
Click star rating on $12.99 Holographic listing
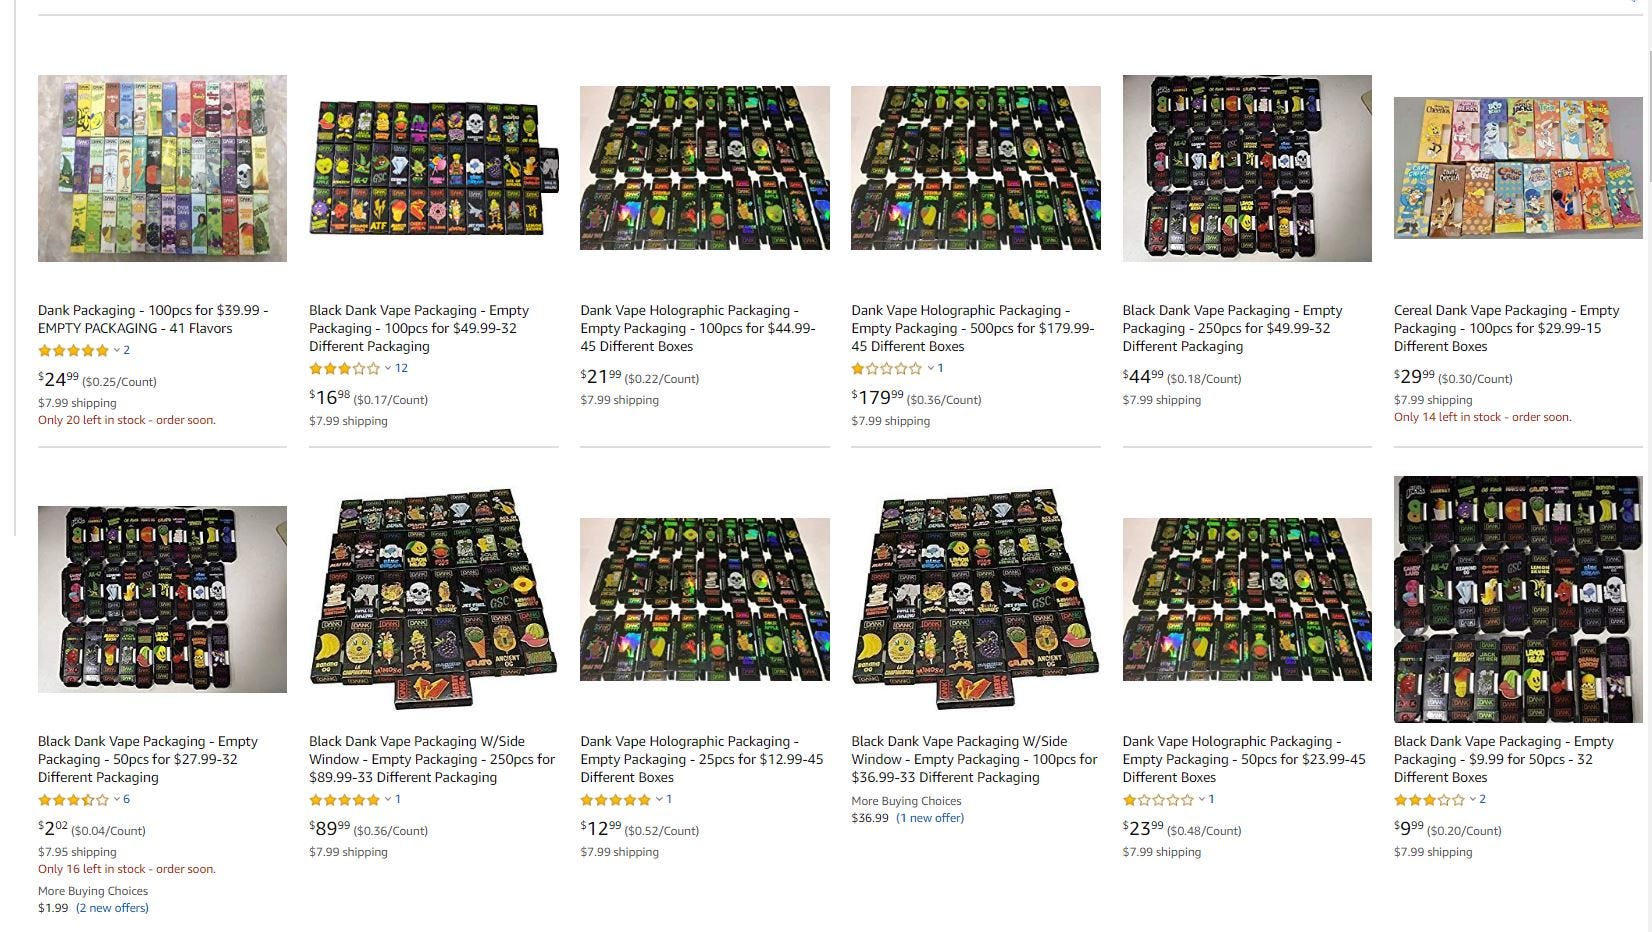(615, 799)
